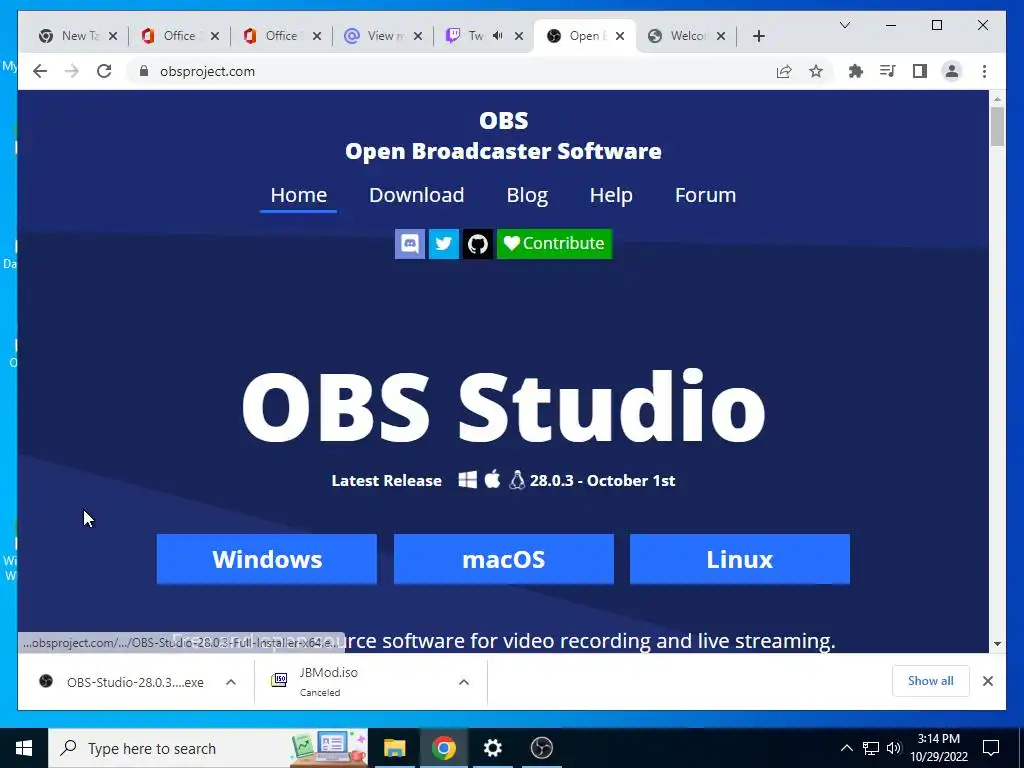The image size is (1024, 768).
Task: Open the Twitter icon link
Action: 443,244
